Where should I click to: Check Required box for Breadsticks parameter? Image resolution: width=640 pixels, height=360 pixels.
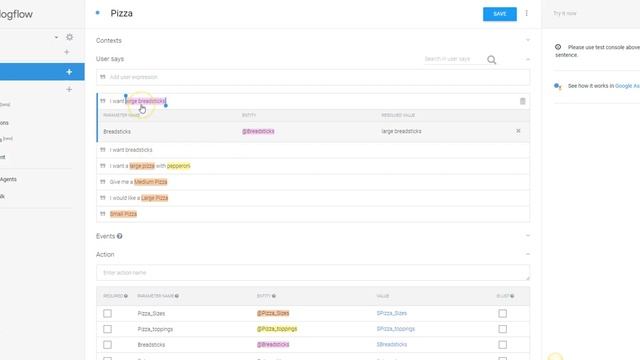107,345
